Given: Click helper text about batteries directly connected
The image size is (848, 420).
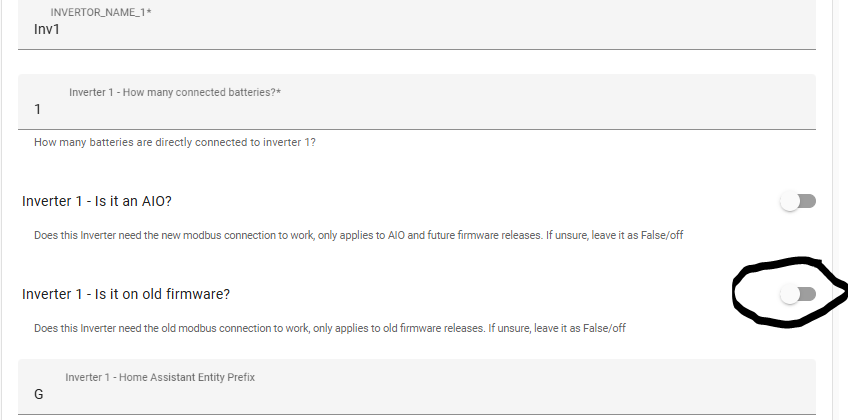Looking at the screenshot, I should point(175,143).
